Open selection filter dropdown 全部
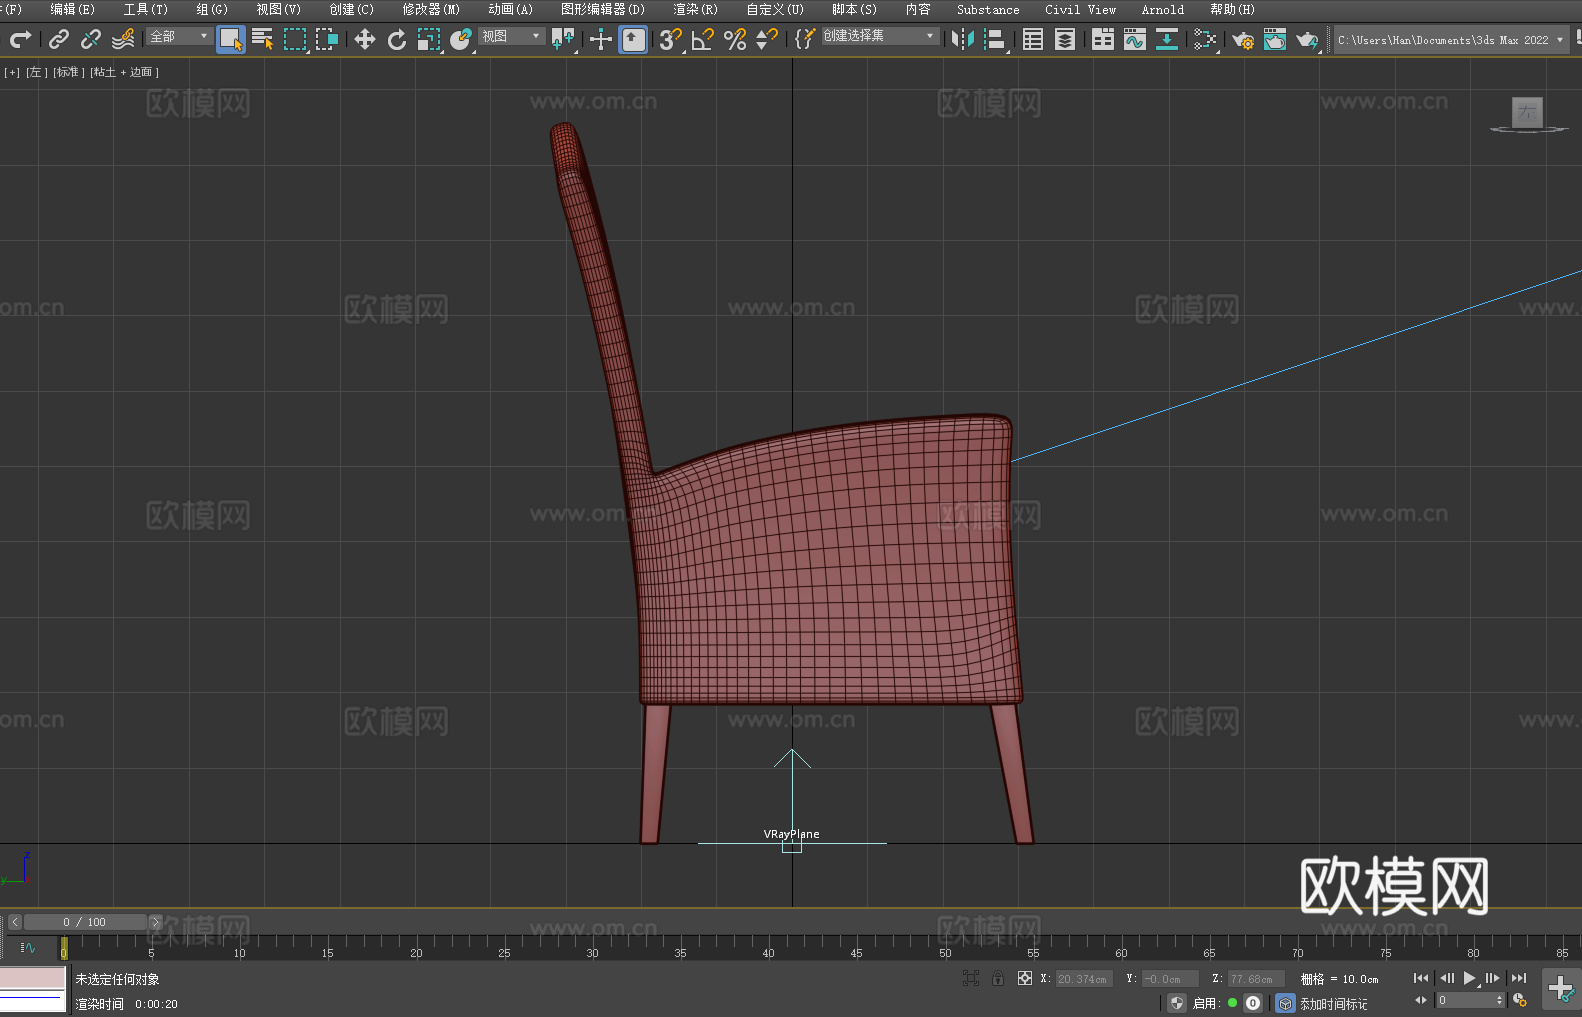1582x1017 pixels. (179, 36)
